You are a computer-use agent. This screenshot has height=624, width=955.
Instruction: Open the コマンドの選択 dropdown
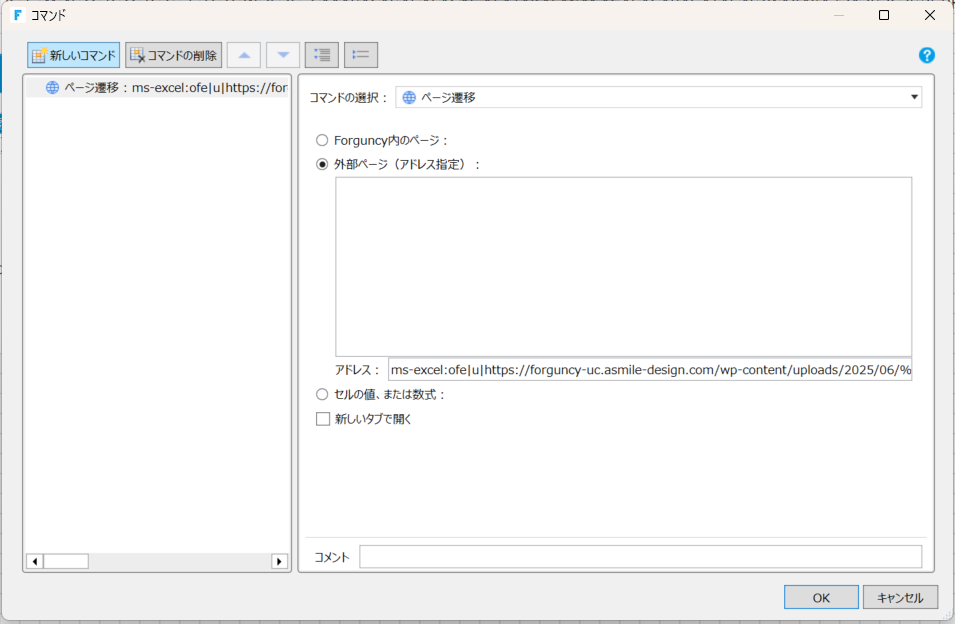pos(659,97)
